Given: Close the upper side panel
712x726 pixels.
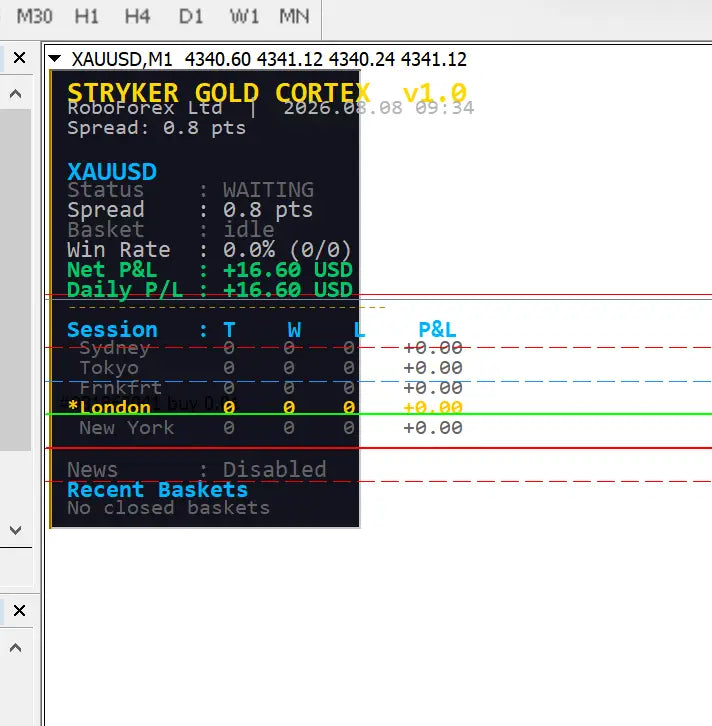Looking at the screenshot, I should (19, 58).
